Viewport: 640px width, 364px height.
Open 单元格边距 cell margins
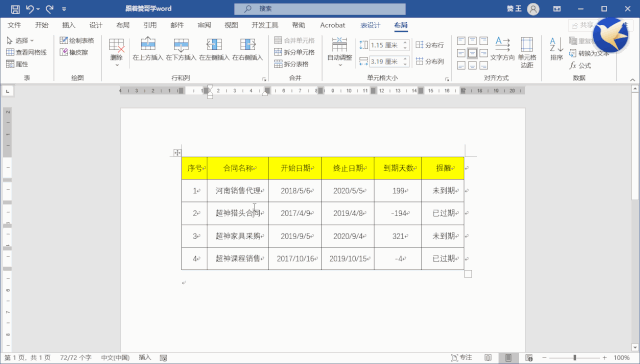point(527,52)
